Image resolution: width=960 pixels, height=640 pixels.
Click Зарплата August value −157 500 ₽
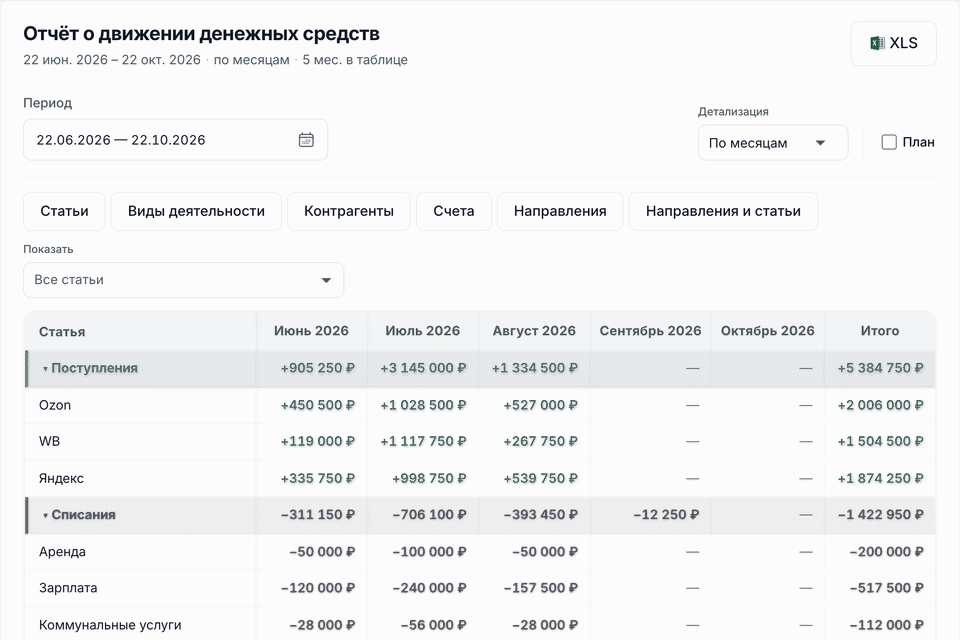[541, 588]
